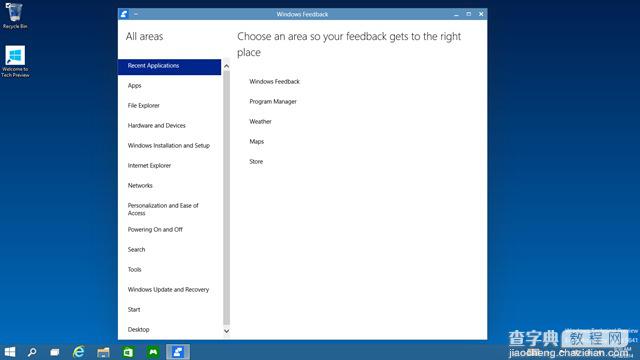This screenshot has width=640, height=360.
Task: Launch the green Xbox Games app on taskbar
Action: 153,352
